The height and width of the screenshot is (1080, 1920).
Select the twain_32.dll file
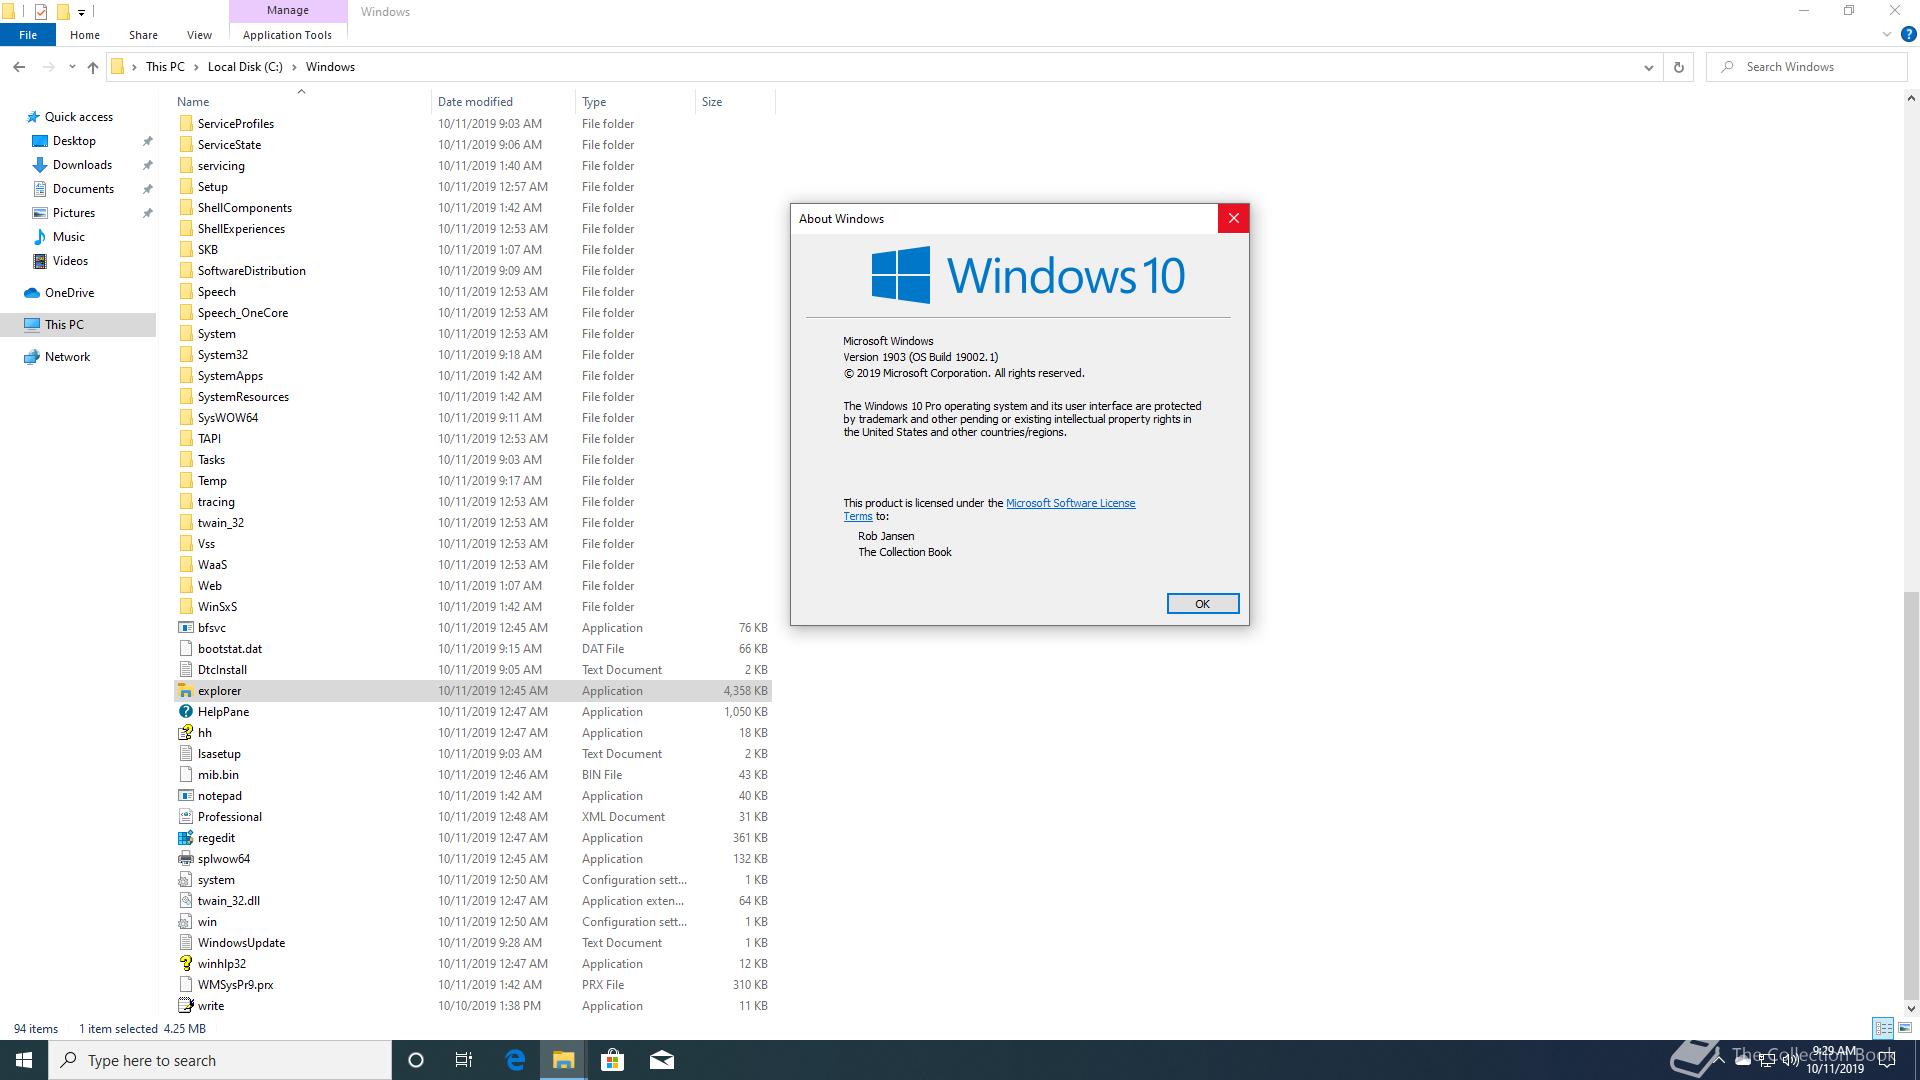tap(472, 901)
